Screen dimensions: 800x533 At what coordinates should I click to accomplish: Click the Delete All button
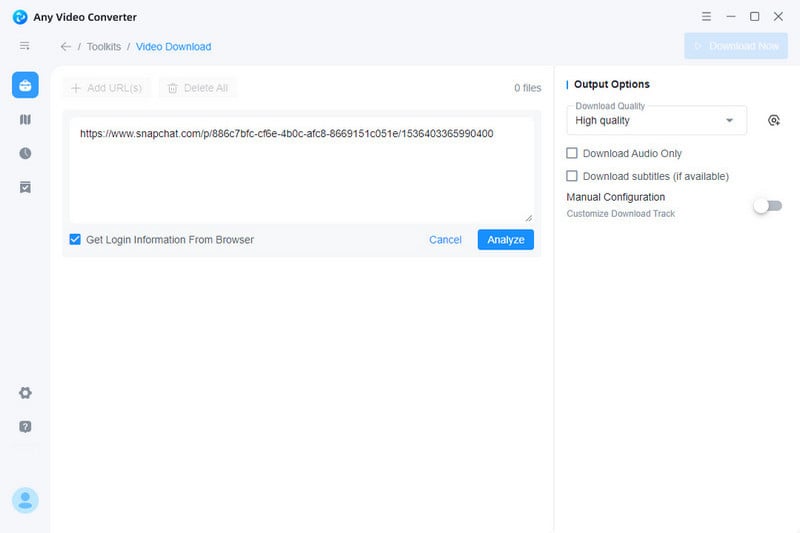tap(197, 88)
